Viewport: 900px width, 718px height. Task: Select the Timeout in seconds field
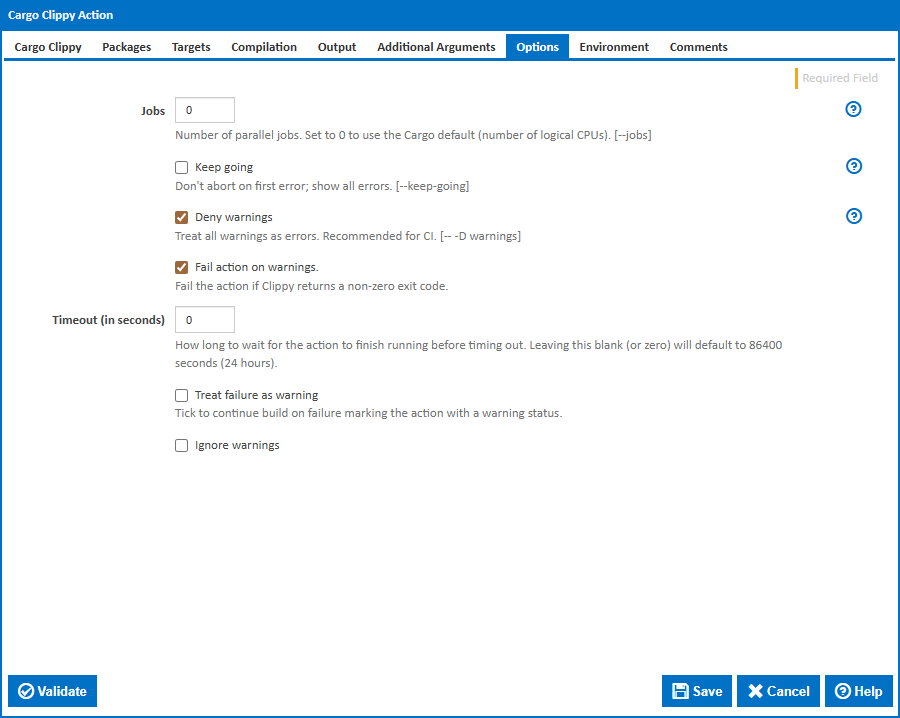point(204,319)
